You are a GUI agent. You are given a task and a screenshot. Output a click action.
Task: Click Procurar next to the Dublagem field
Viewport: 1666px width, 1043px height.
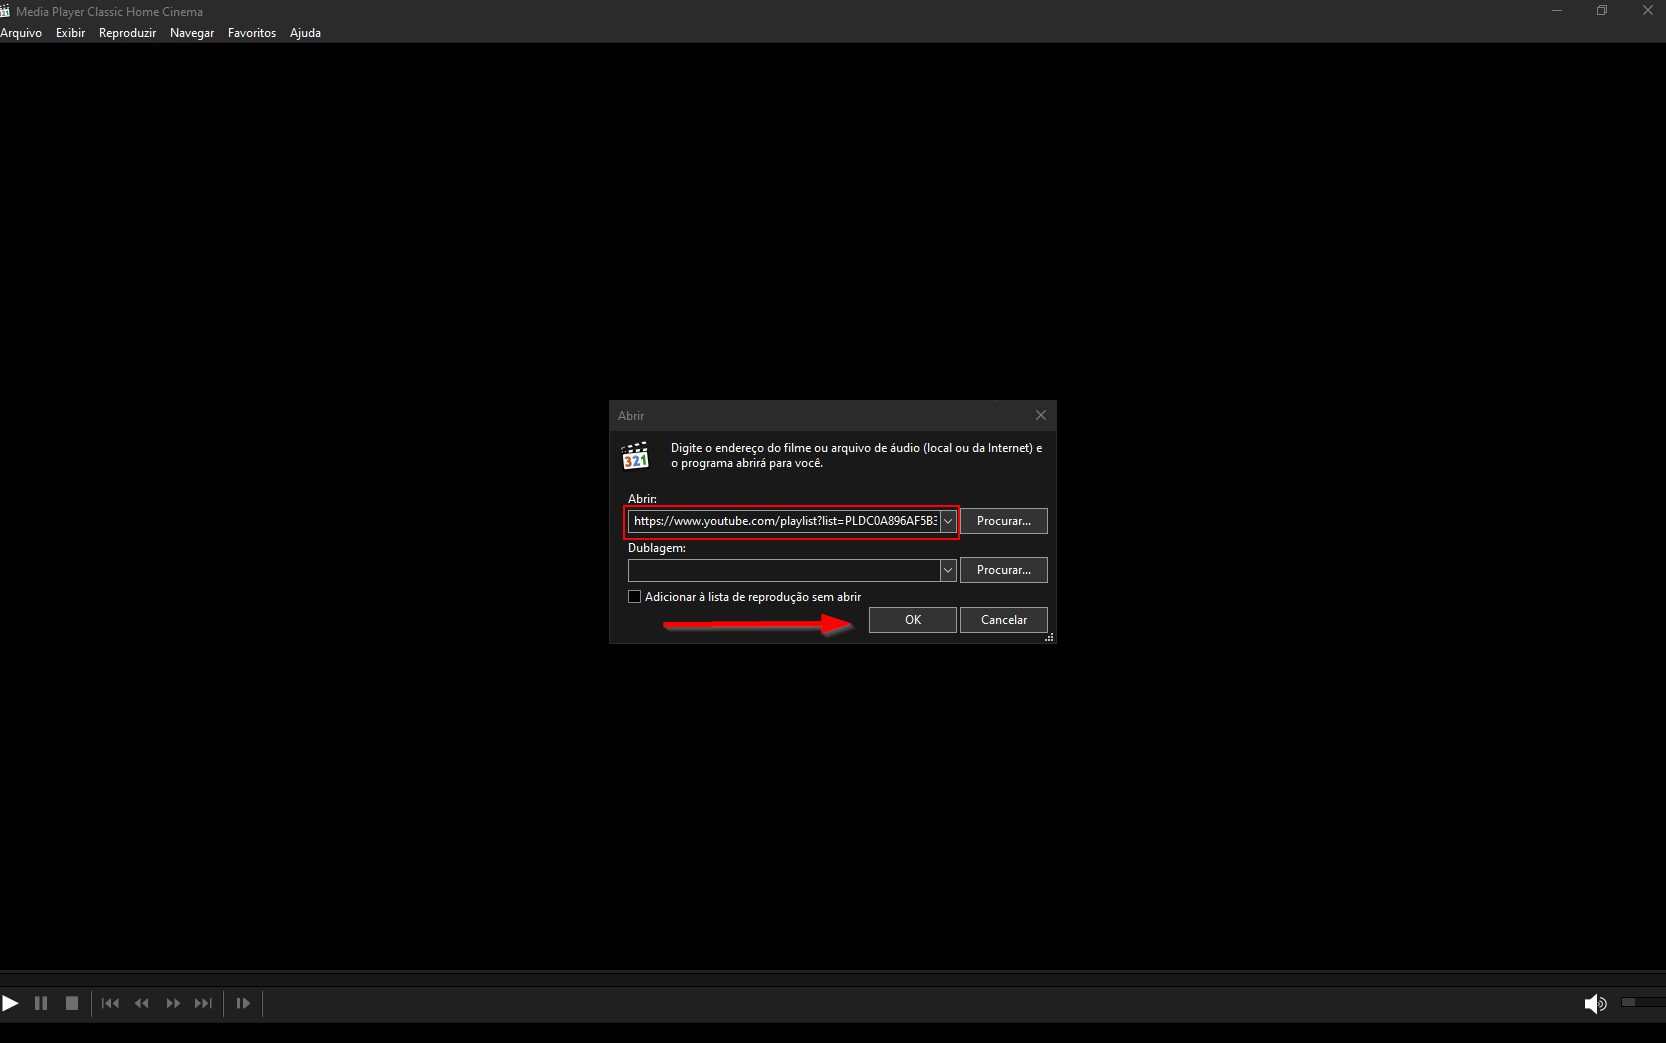tap(1003, 569)
